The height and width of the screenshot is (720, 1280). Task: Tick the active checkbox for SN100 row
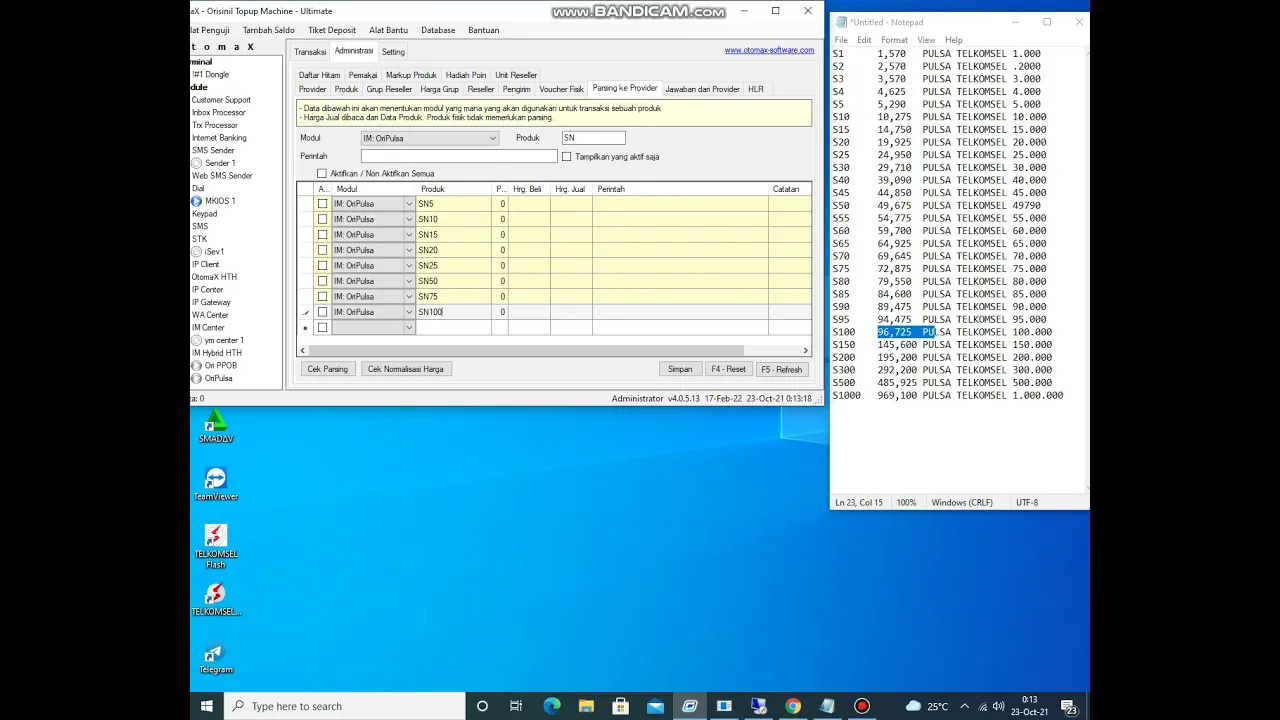coord(322,312)
